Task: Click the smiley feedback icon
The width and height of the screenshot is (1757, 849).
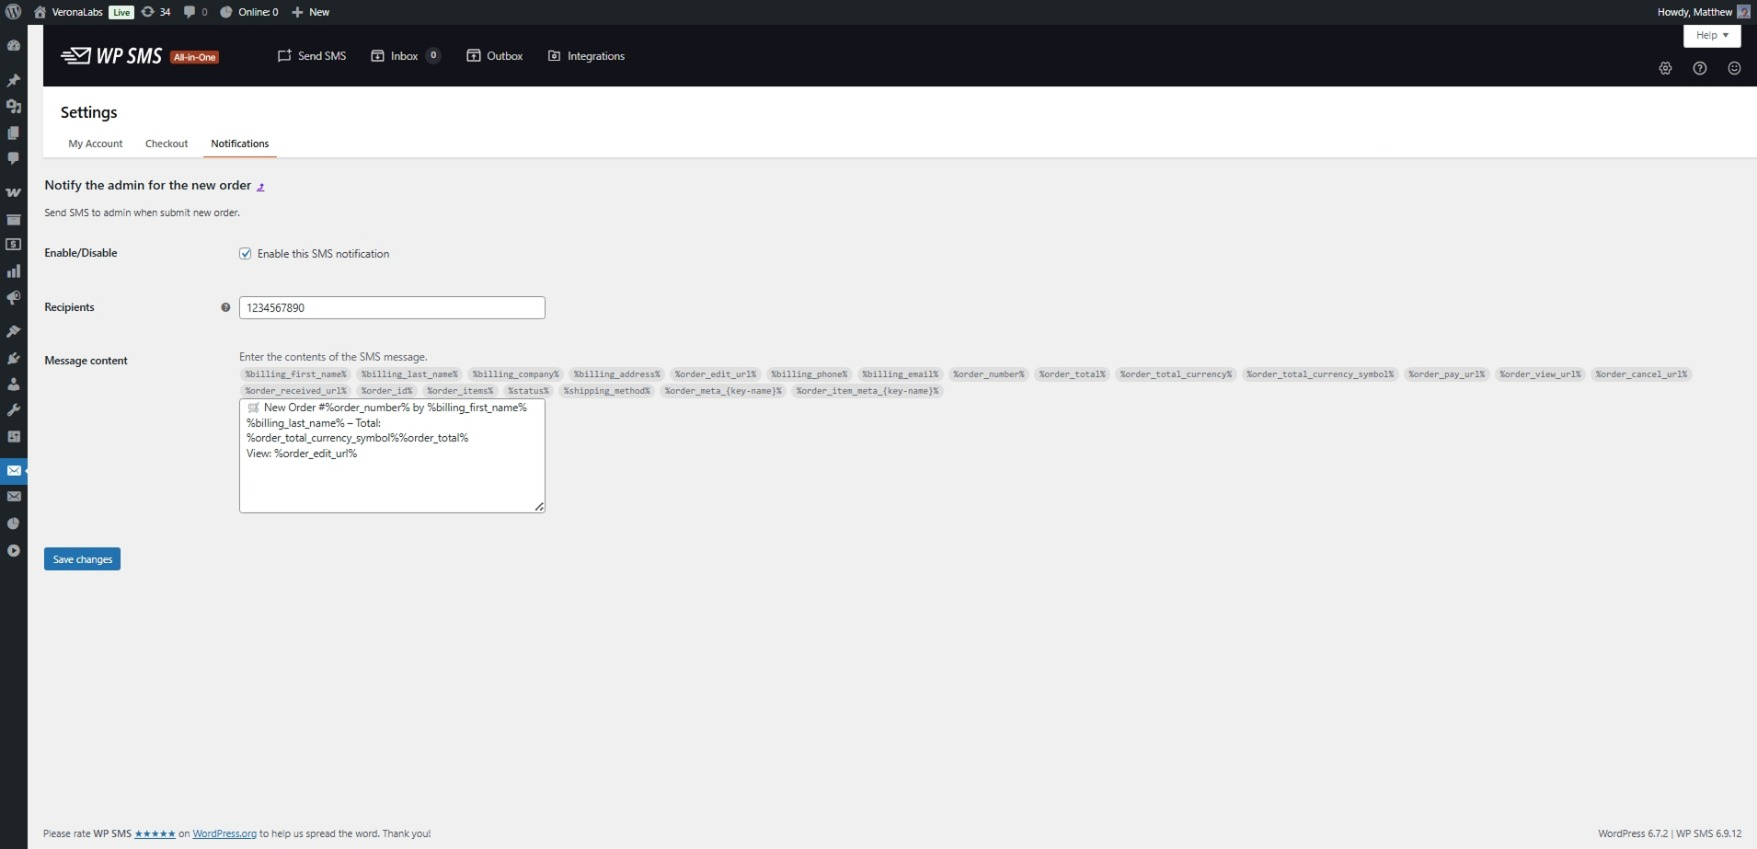Action: coord(1735,68)
